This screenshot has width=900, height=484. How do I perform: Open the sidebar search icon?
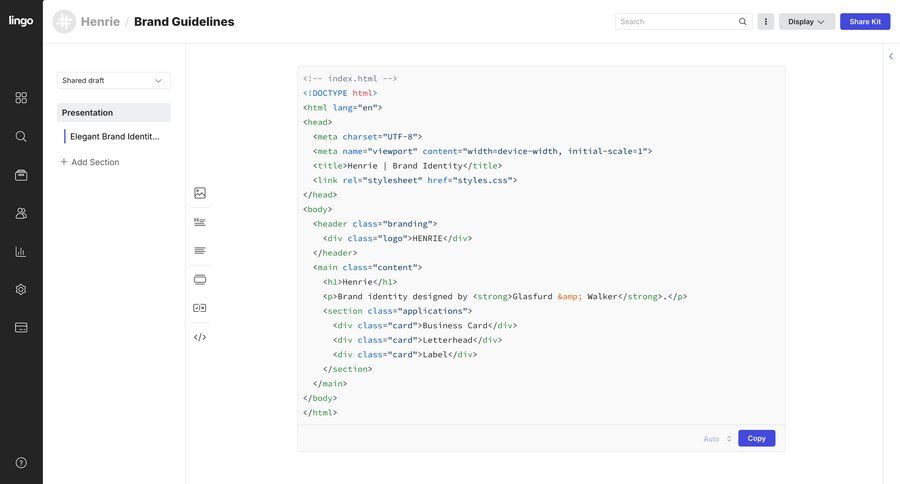point(21,136)
